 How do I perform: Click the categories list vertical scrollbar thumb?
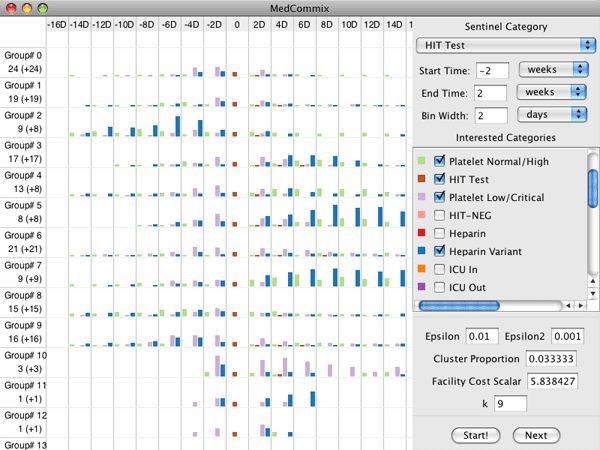click(x=593, y=188)
